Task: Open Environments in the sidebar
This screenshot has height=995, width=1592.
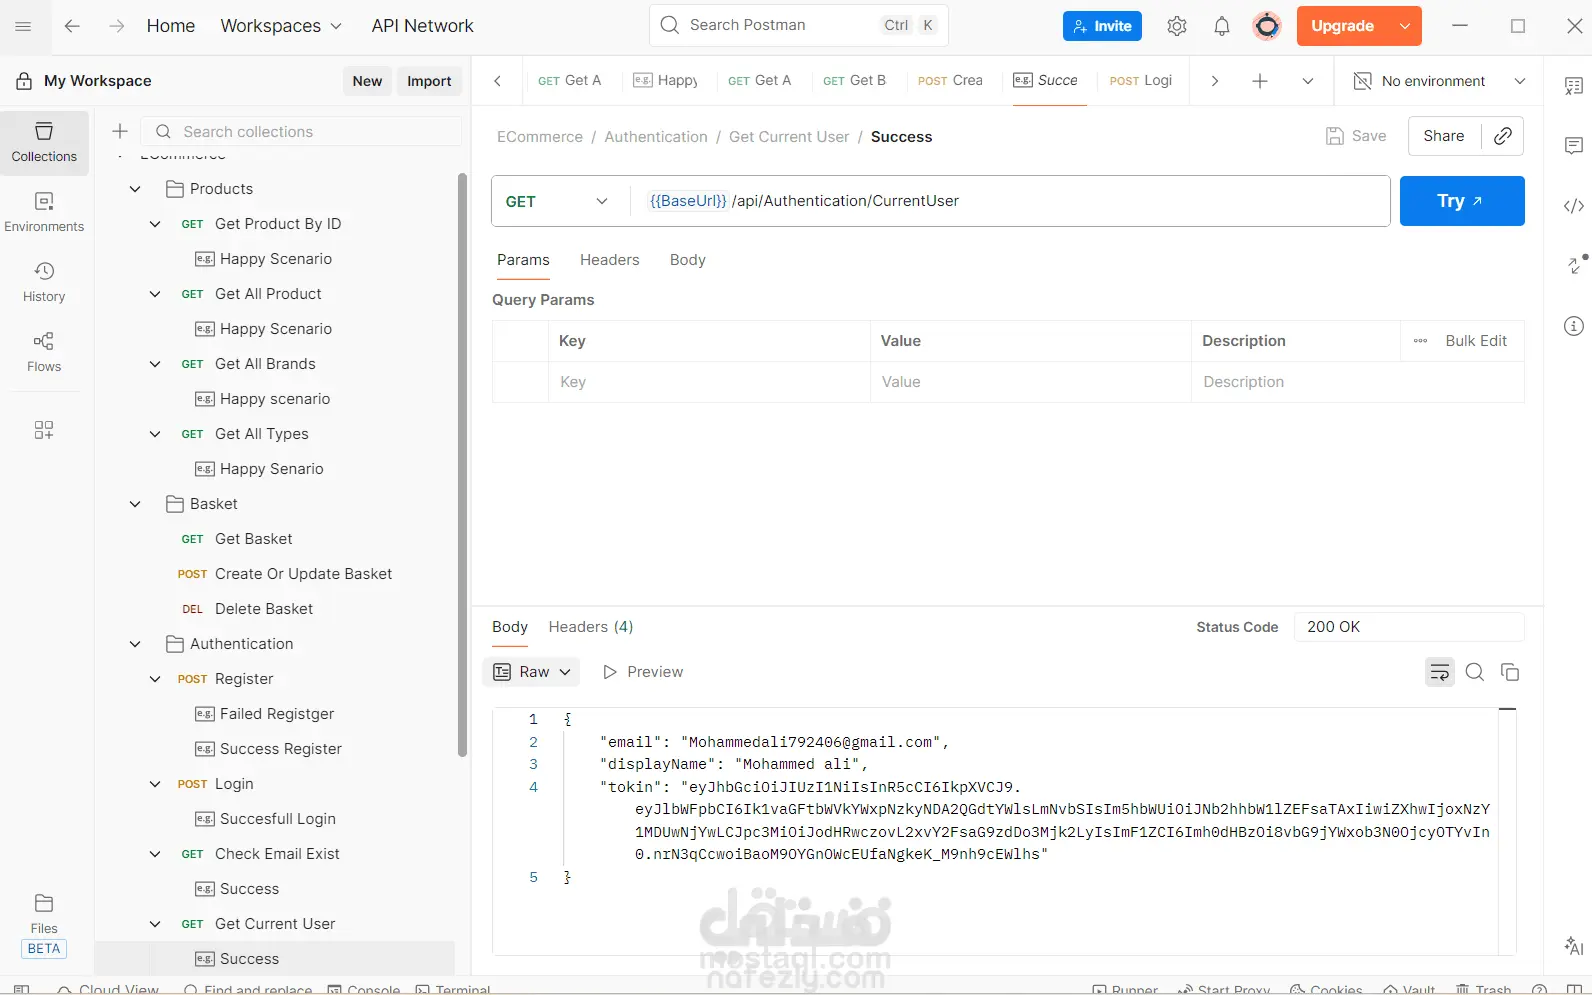Action: pos(44,213)
